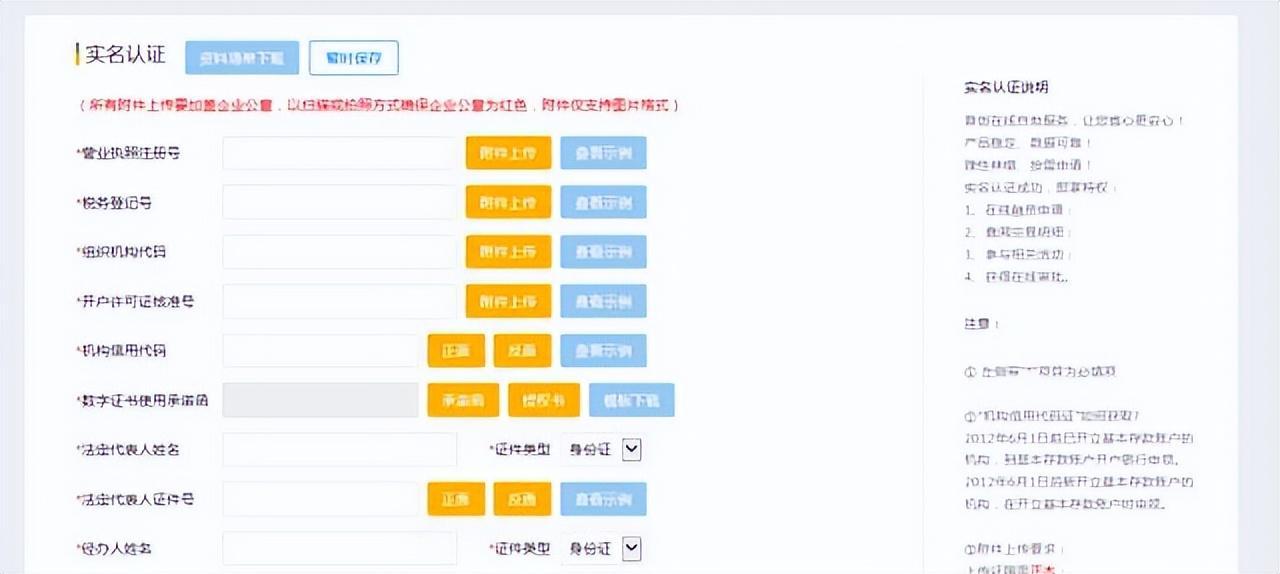Click the 资料清单下载 button beside 实名认证
The image size is (1280, 574).
pos(242,58)
